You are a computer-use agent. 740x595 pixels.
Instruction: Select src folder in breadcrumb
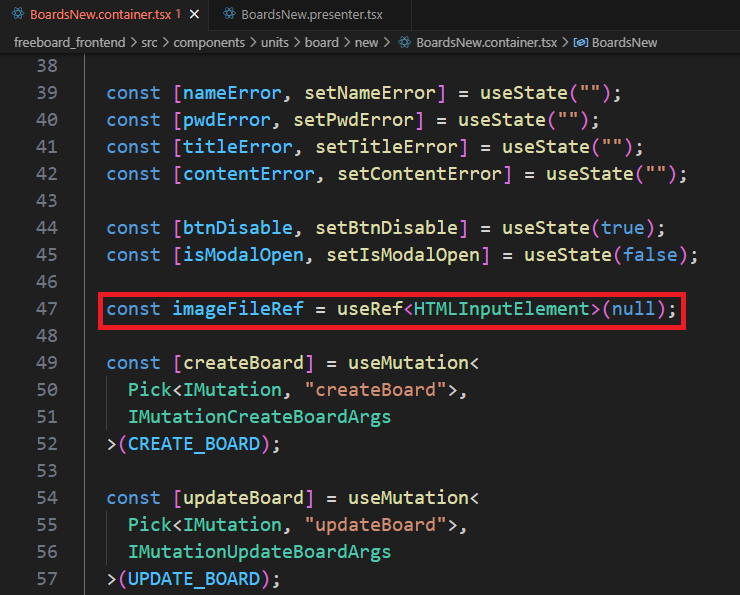[x=149, y=42]
